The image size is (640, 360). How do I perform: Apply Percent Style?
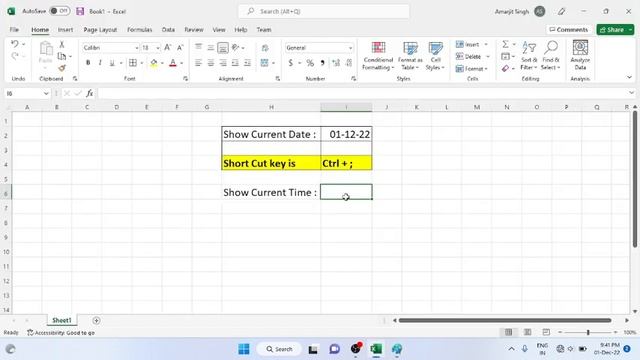click(x=310, y=63)
